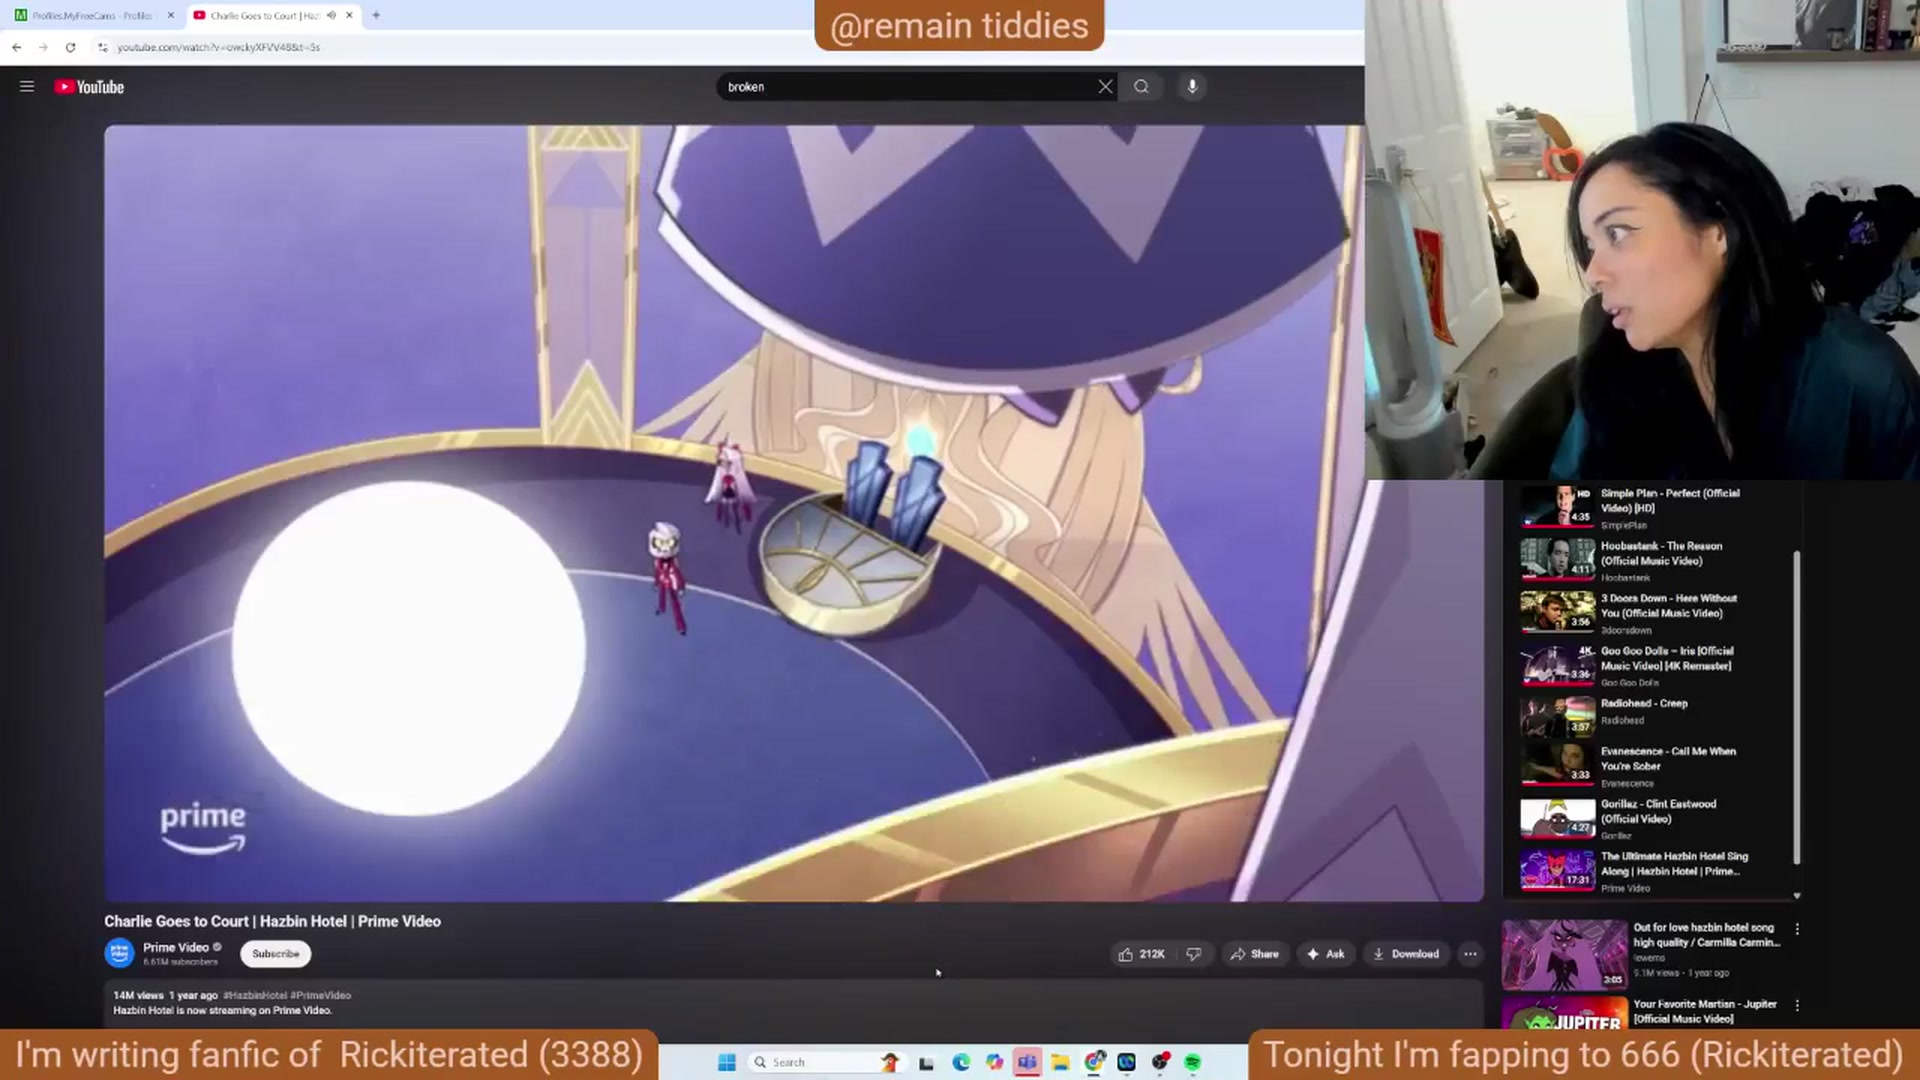This screenshot has height=1080, width=1920.
Task: Open Out for love Hazbin Hotel song
Action: tap(1642, 954)
